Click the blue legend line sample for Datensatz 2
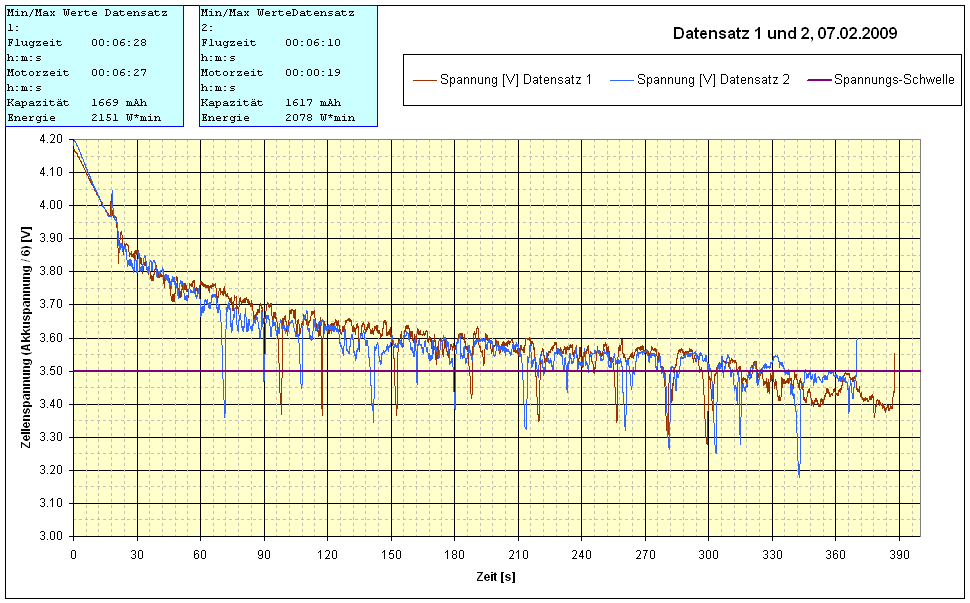Screen dimensions: 970x603 pyautogui.click(x=620, y=80)
